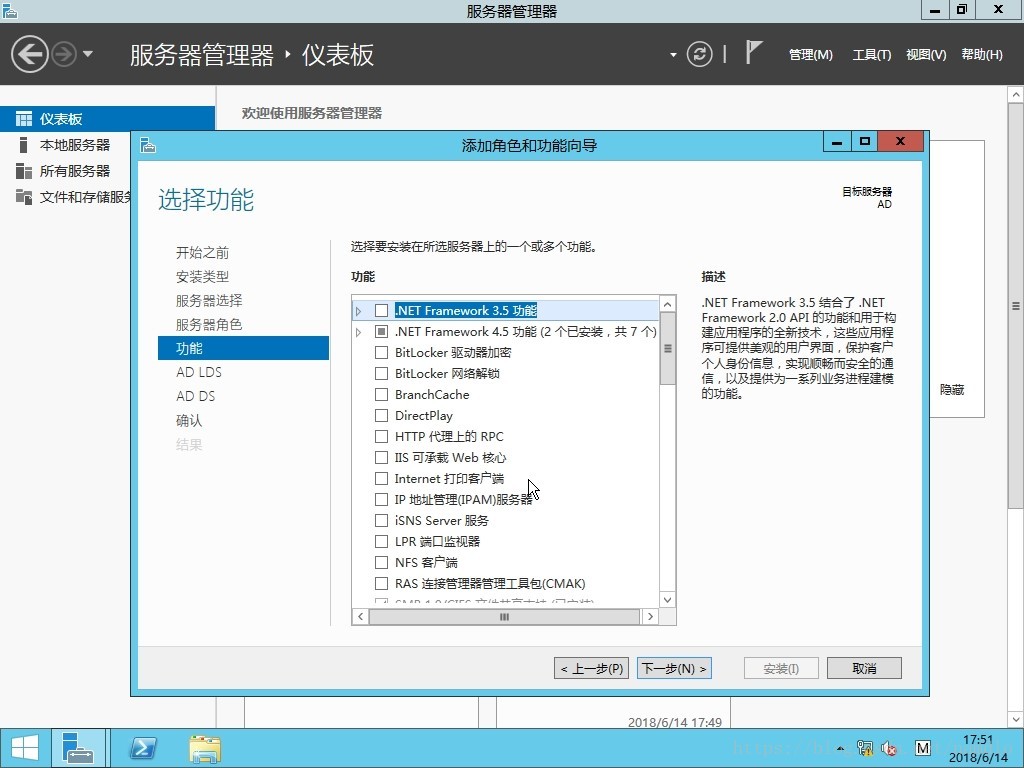Check iSNS Server 服务 checkbox
Screen dimensions: 1024x768
click(x=381, y=520)
